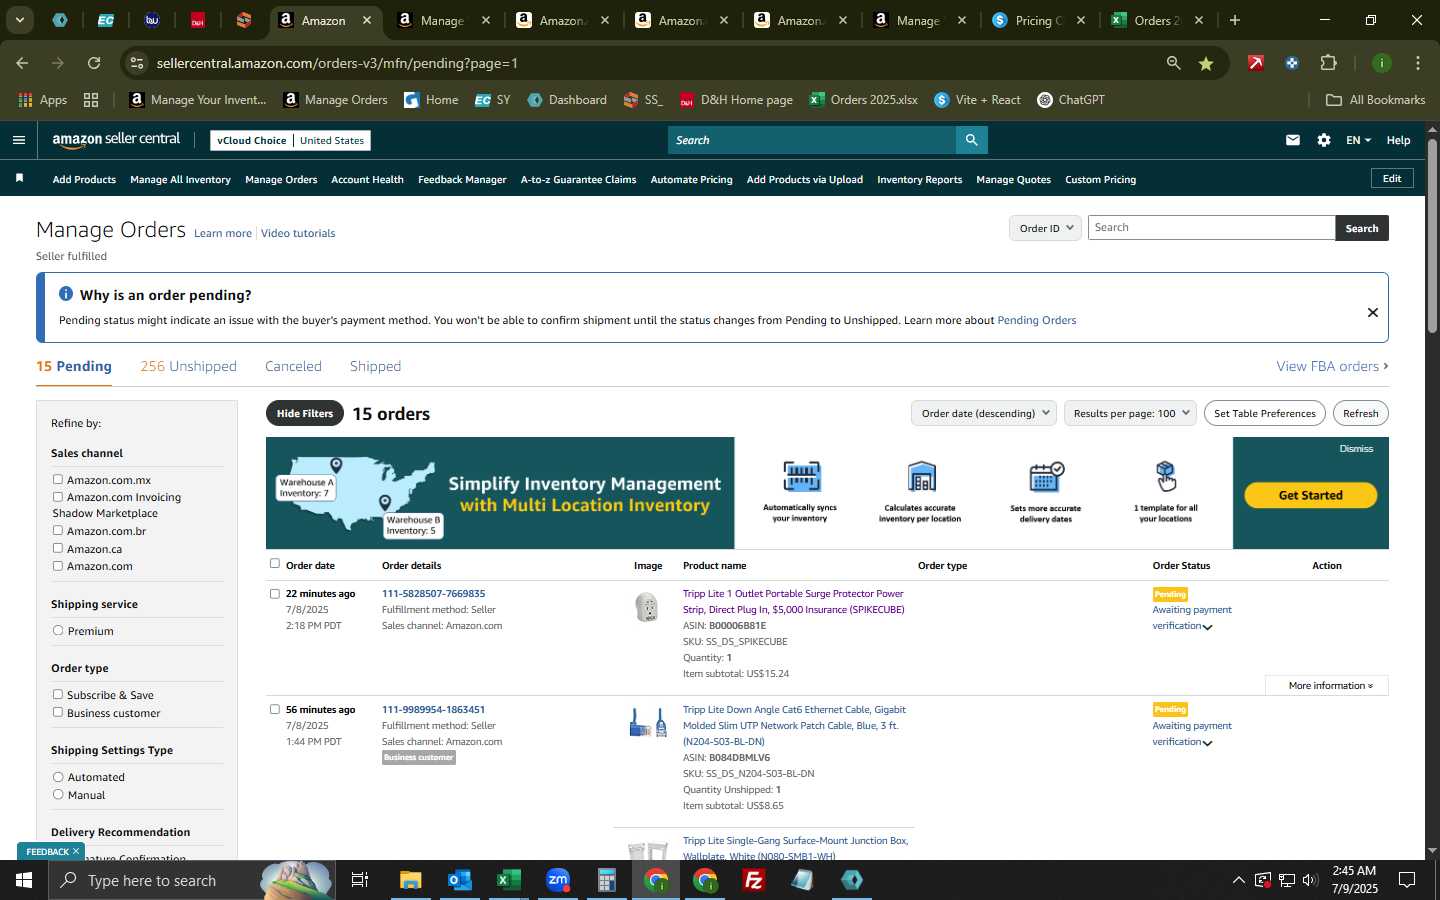The width and height of the screenshot is (1440, 900).
Task: Open the Results per page dropdown
Action: pos(1130,413)
